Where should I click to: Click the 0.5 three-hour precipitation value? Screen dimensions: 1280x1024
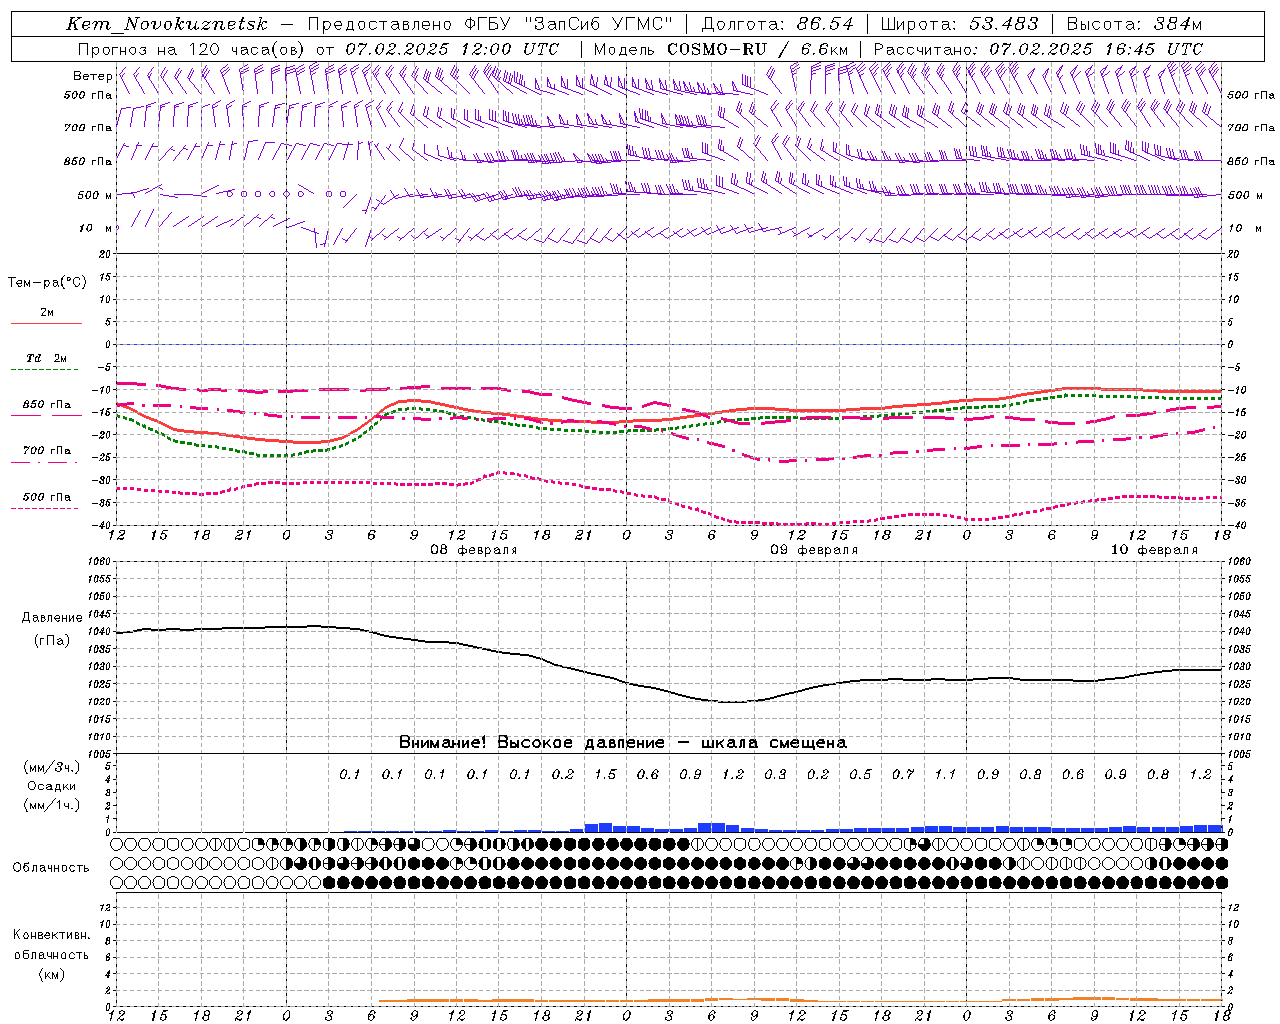860,775
